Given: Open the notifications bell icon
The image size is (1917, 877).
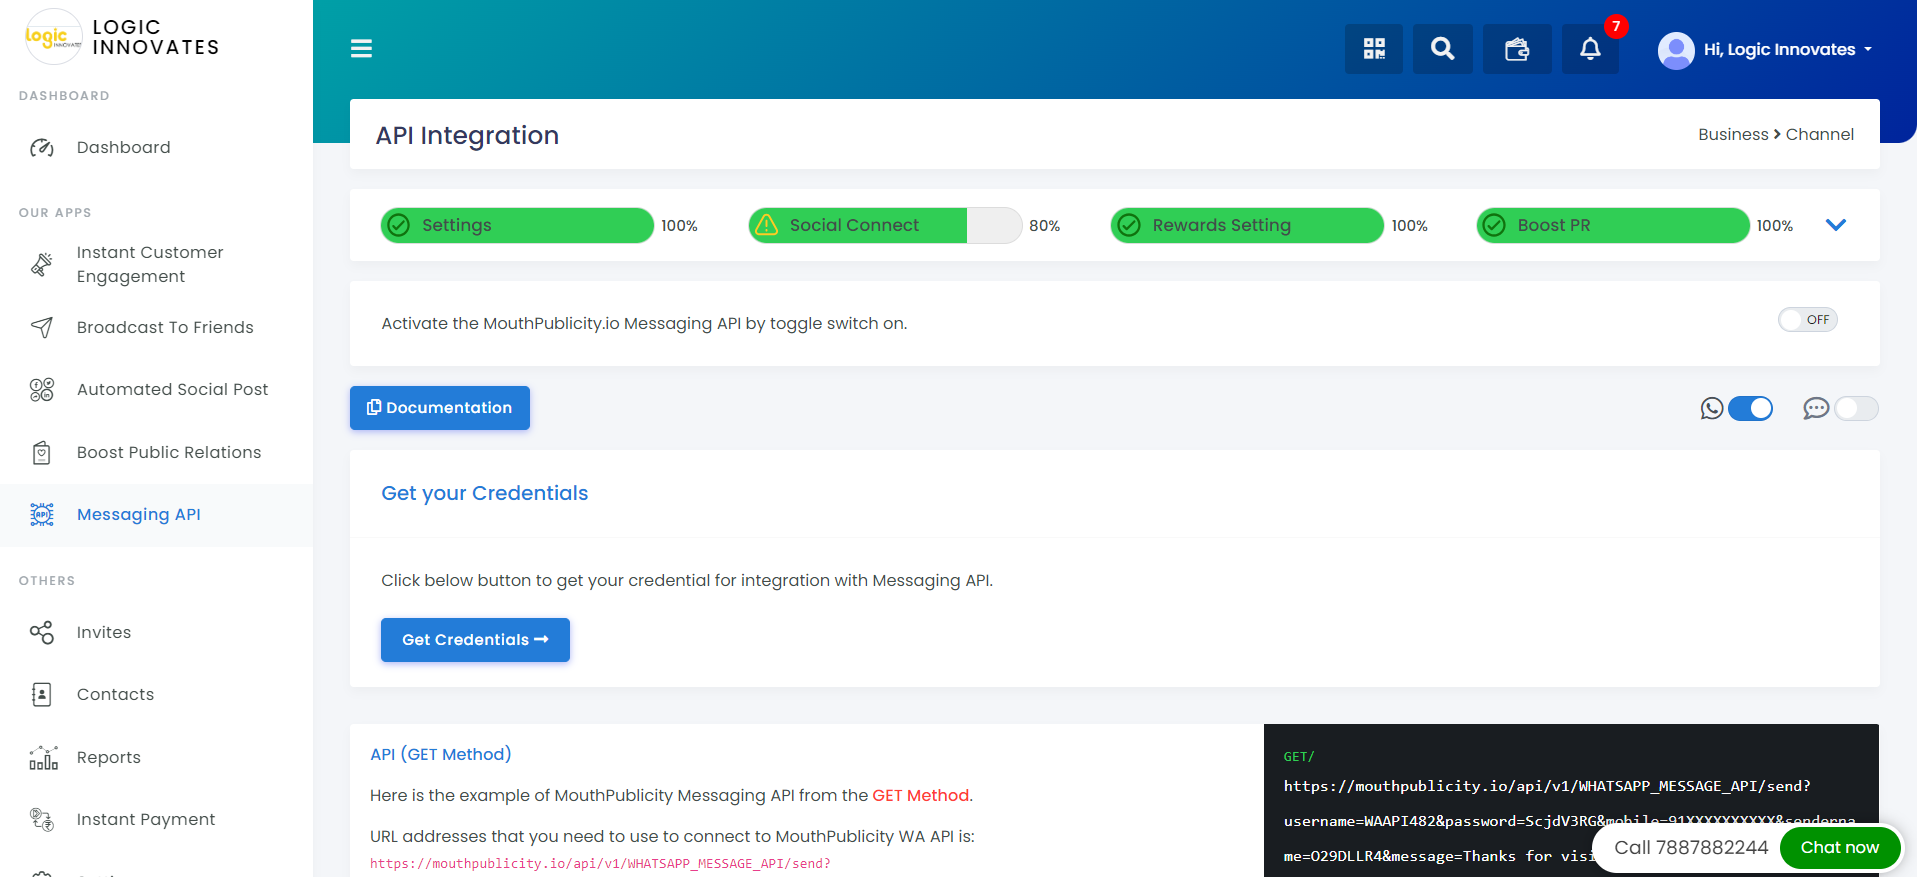Looking at the screenshot, I should (x=1590, y=49).
